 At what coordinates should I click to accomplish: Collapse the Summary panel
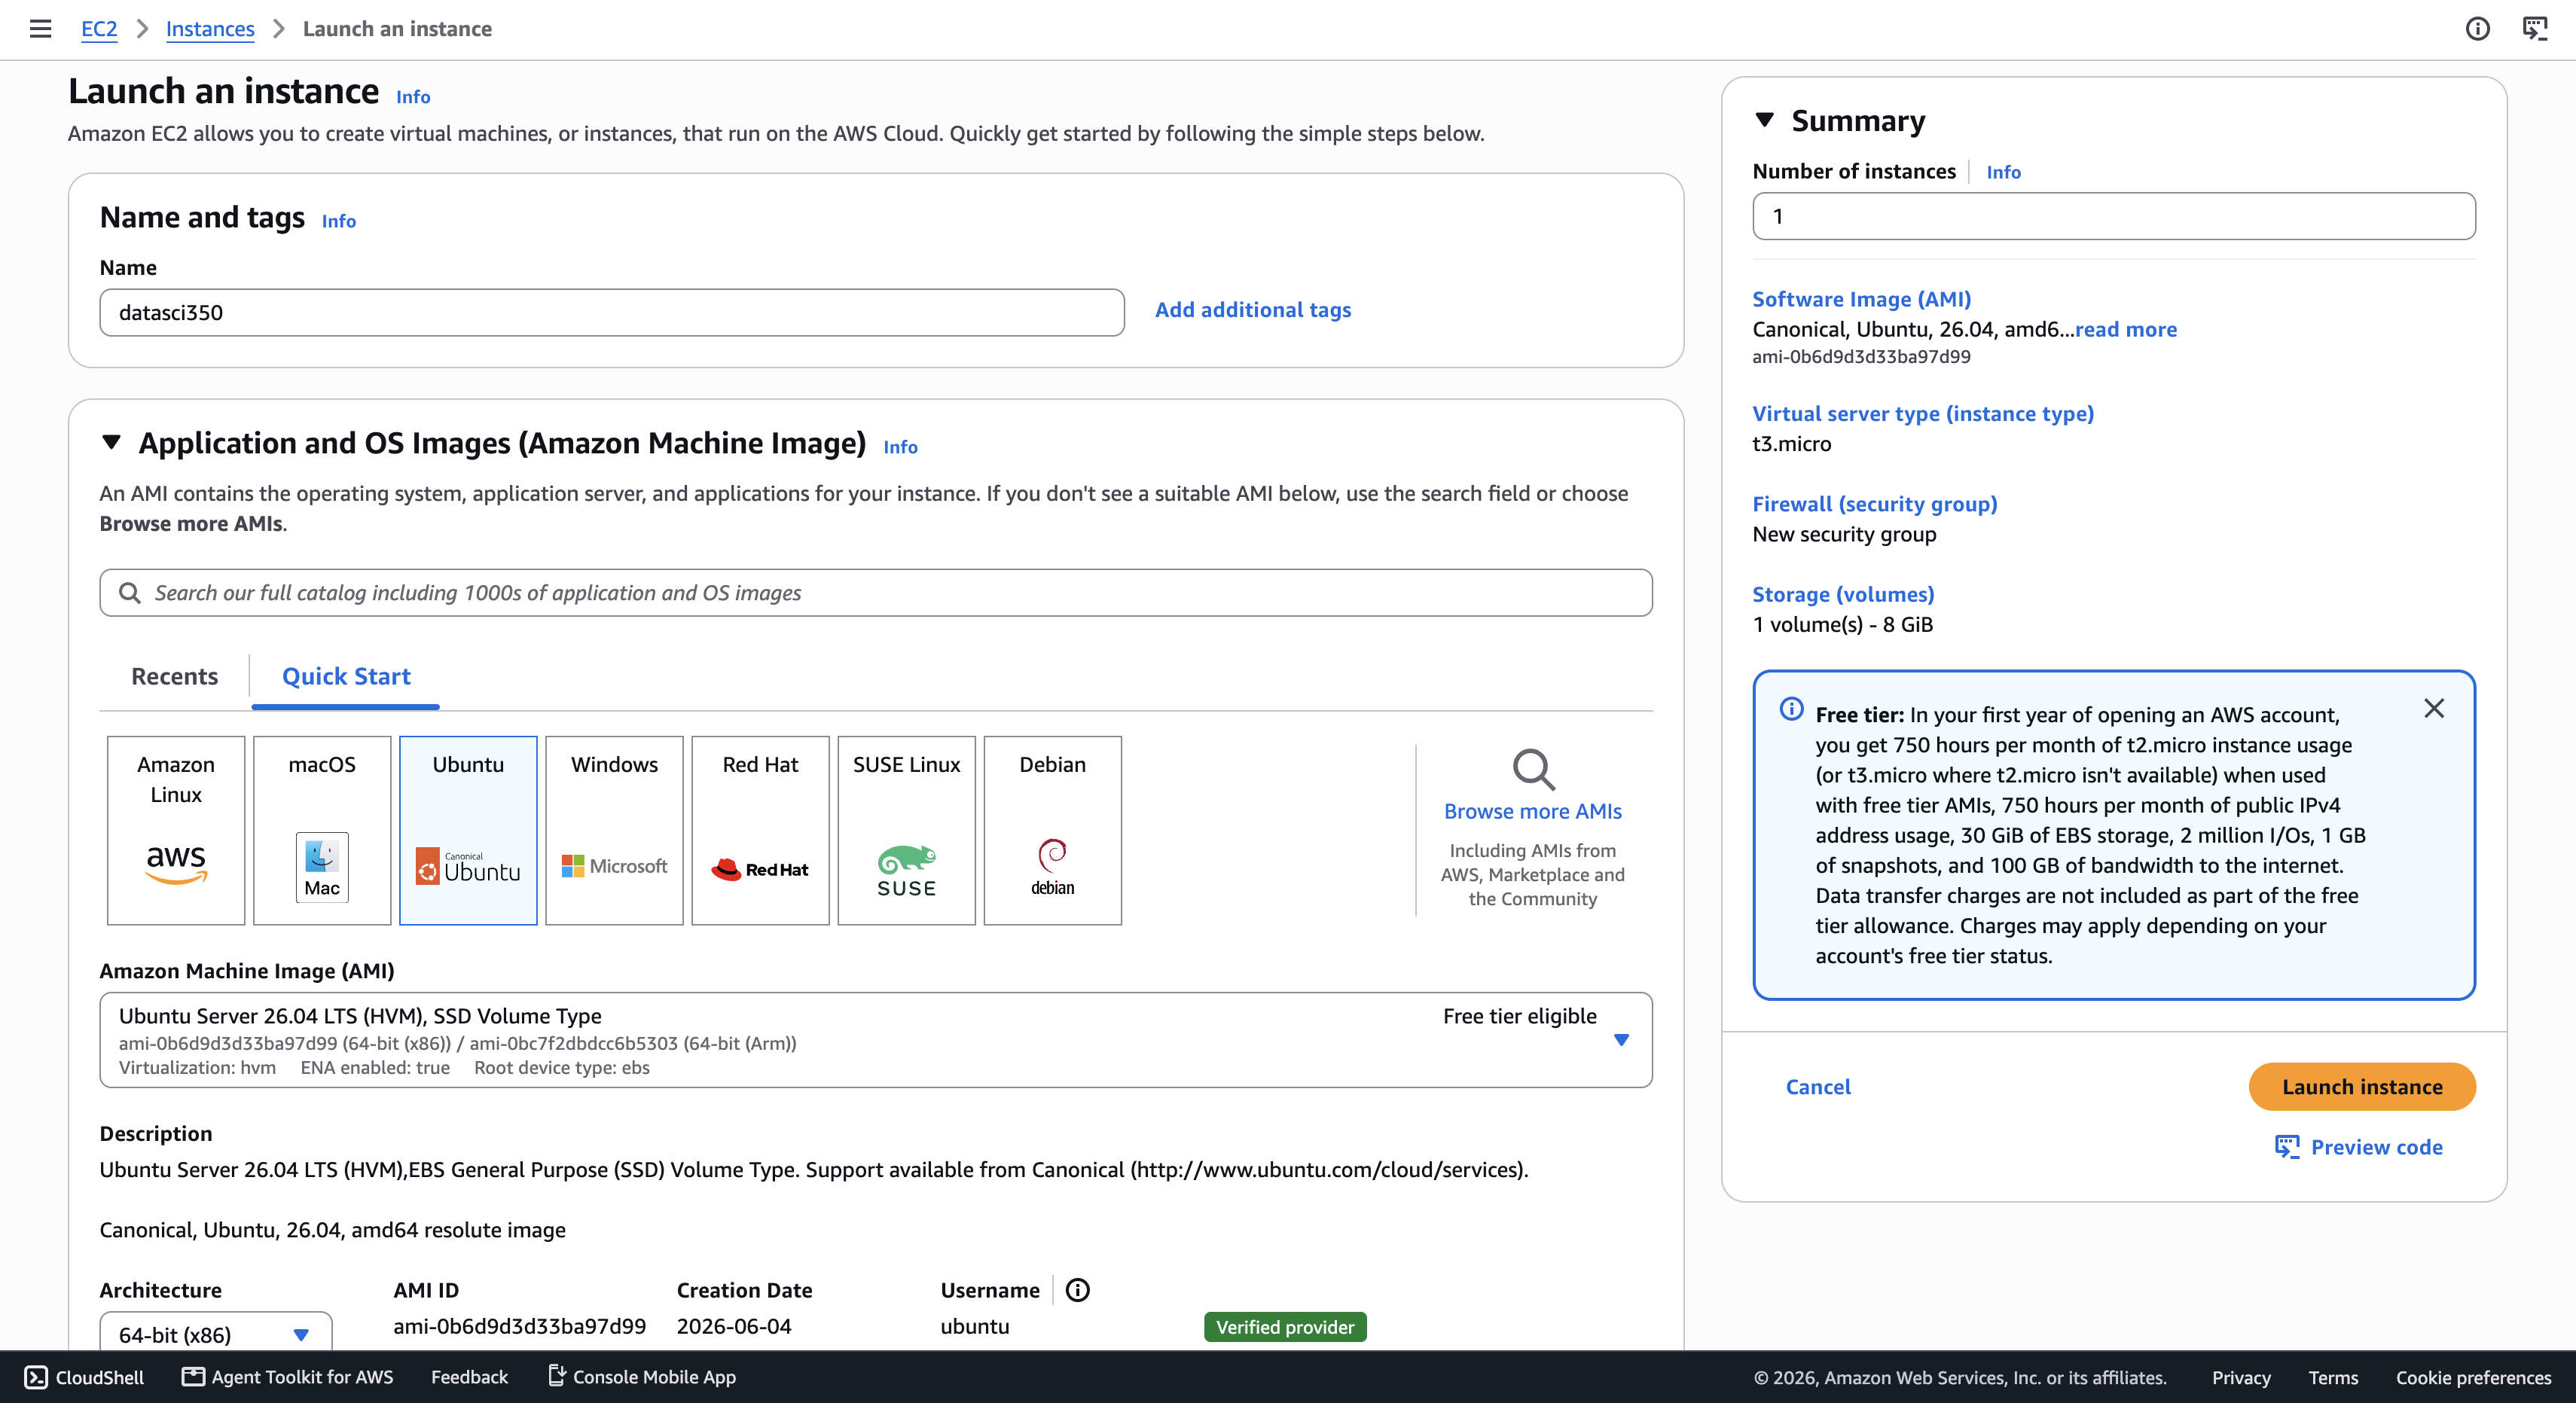1764,121
